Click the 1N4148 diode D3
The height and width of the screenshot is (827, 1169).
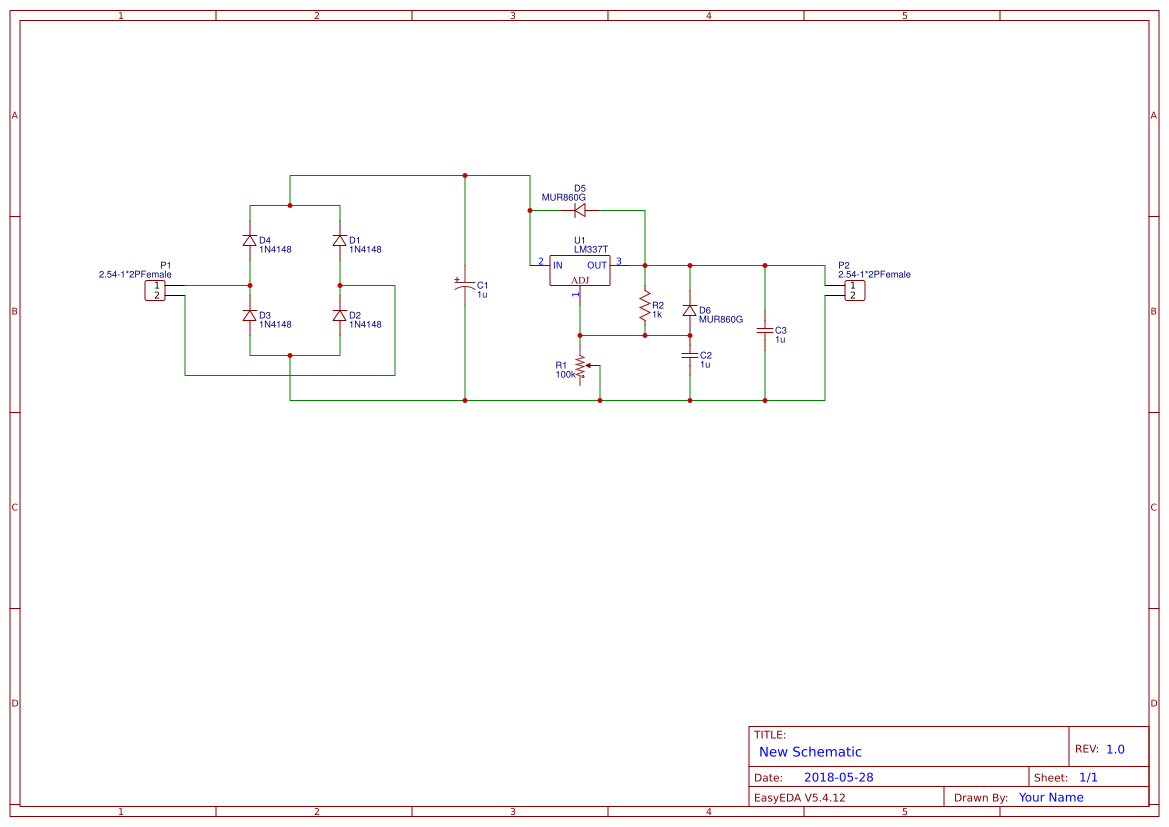(249, 315)
